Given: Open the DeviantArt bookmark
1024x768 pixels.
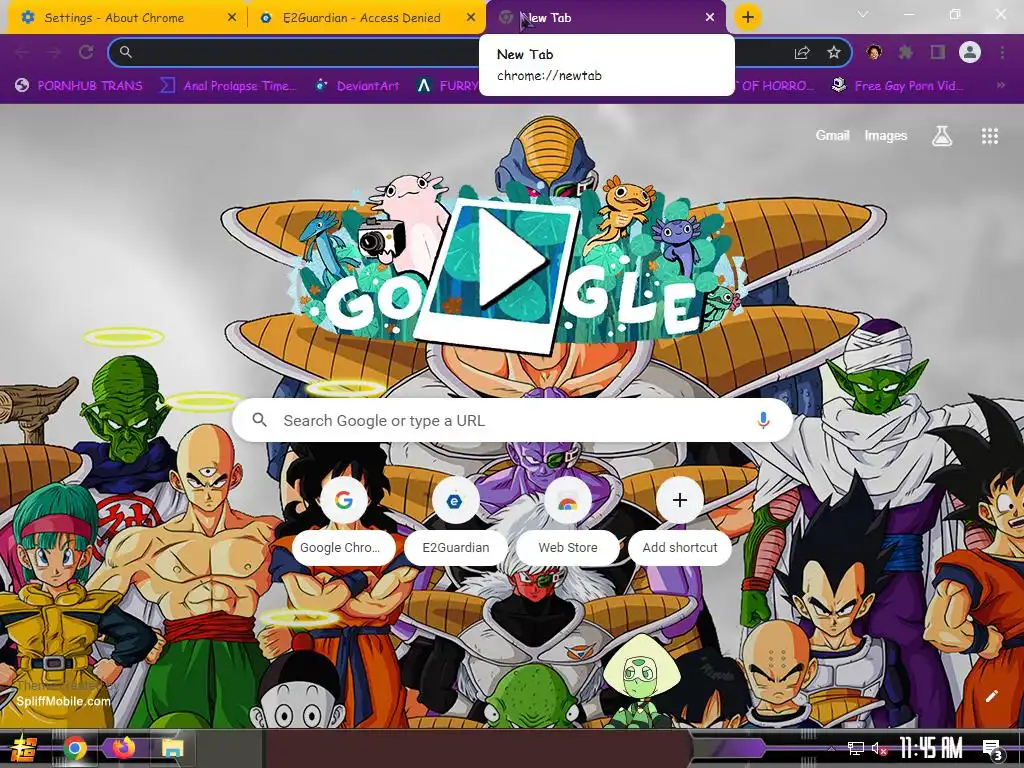Looking at the screenshot, I should 357,85.
